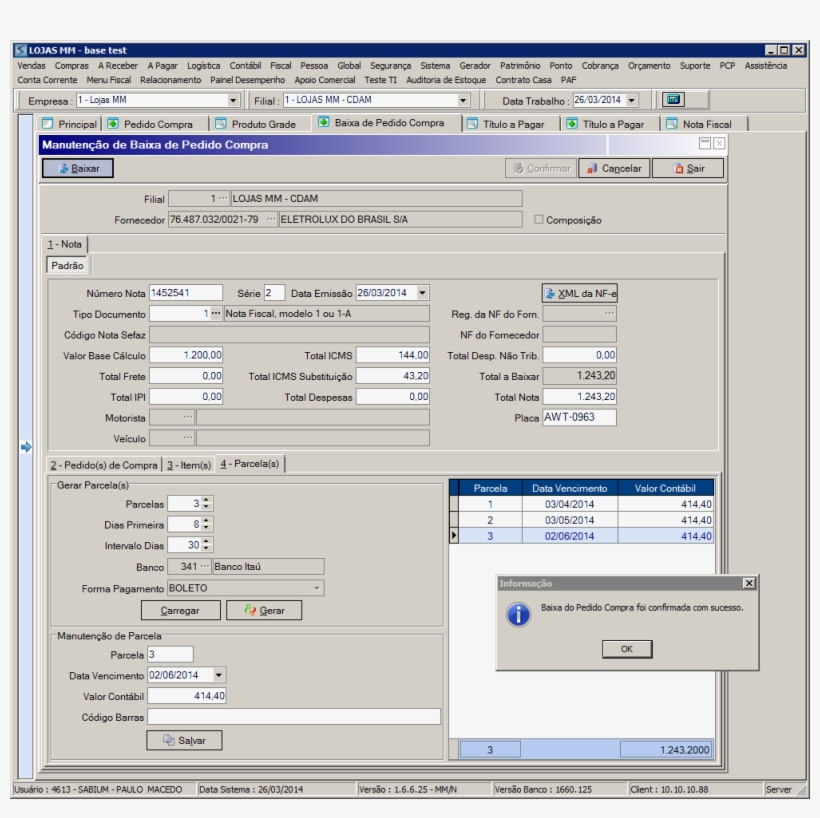The width and height of the screenshot is (820, 818).
Task: Click the calculator icon beside Data Trabalho
Action: coord(674,100)
